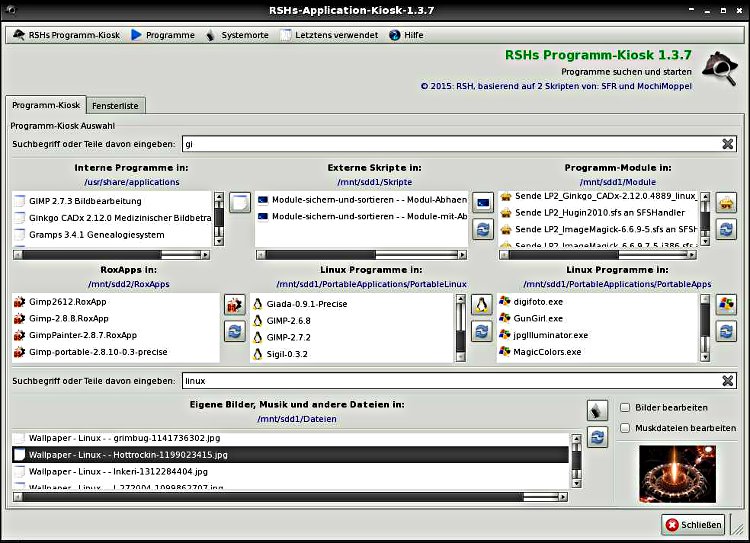Select digifoto.exe entry
The image size is (750, 543).
(x=598, y=301)
